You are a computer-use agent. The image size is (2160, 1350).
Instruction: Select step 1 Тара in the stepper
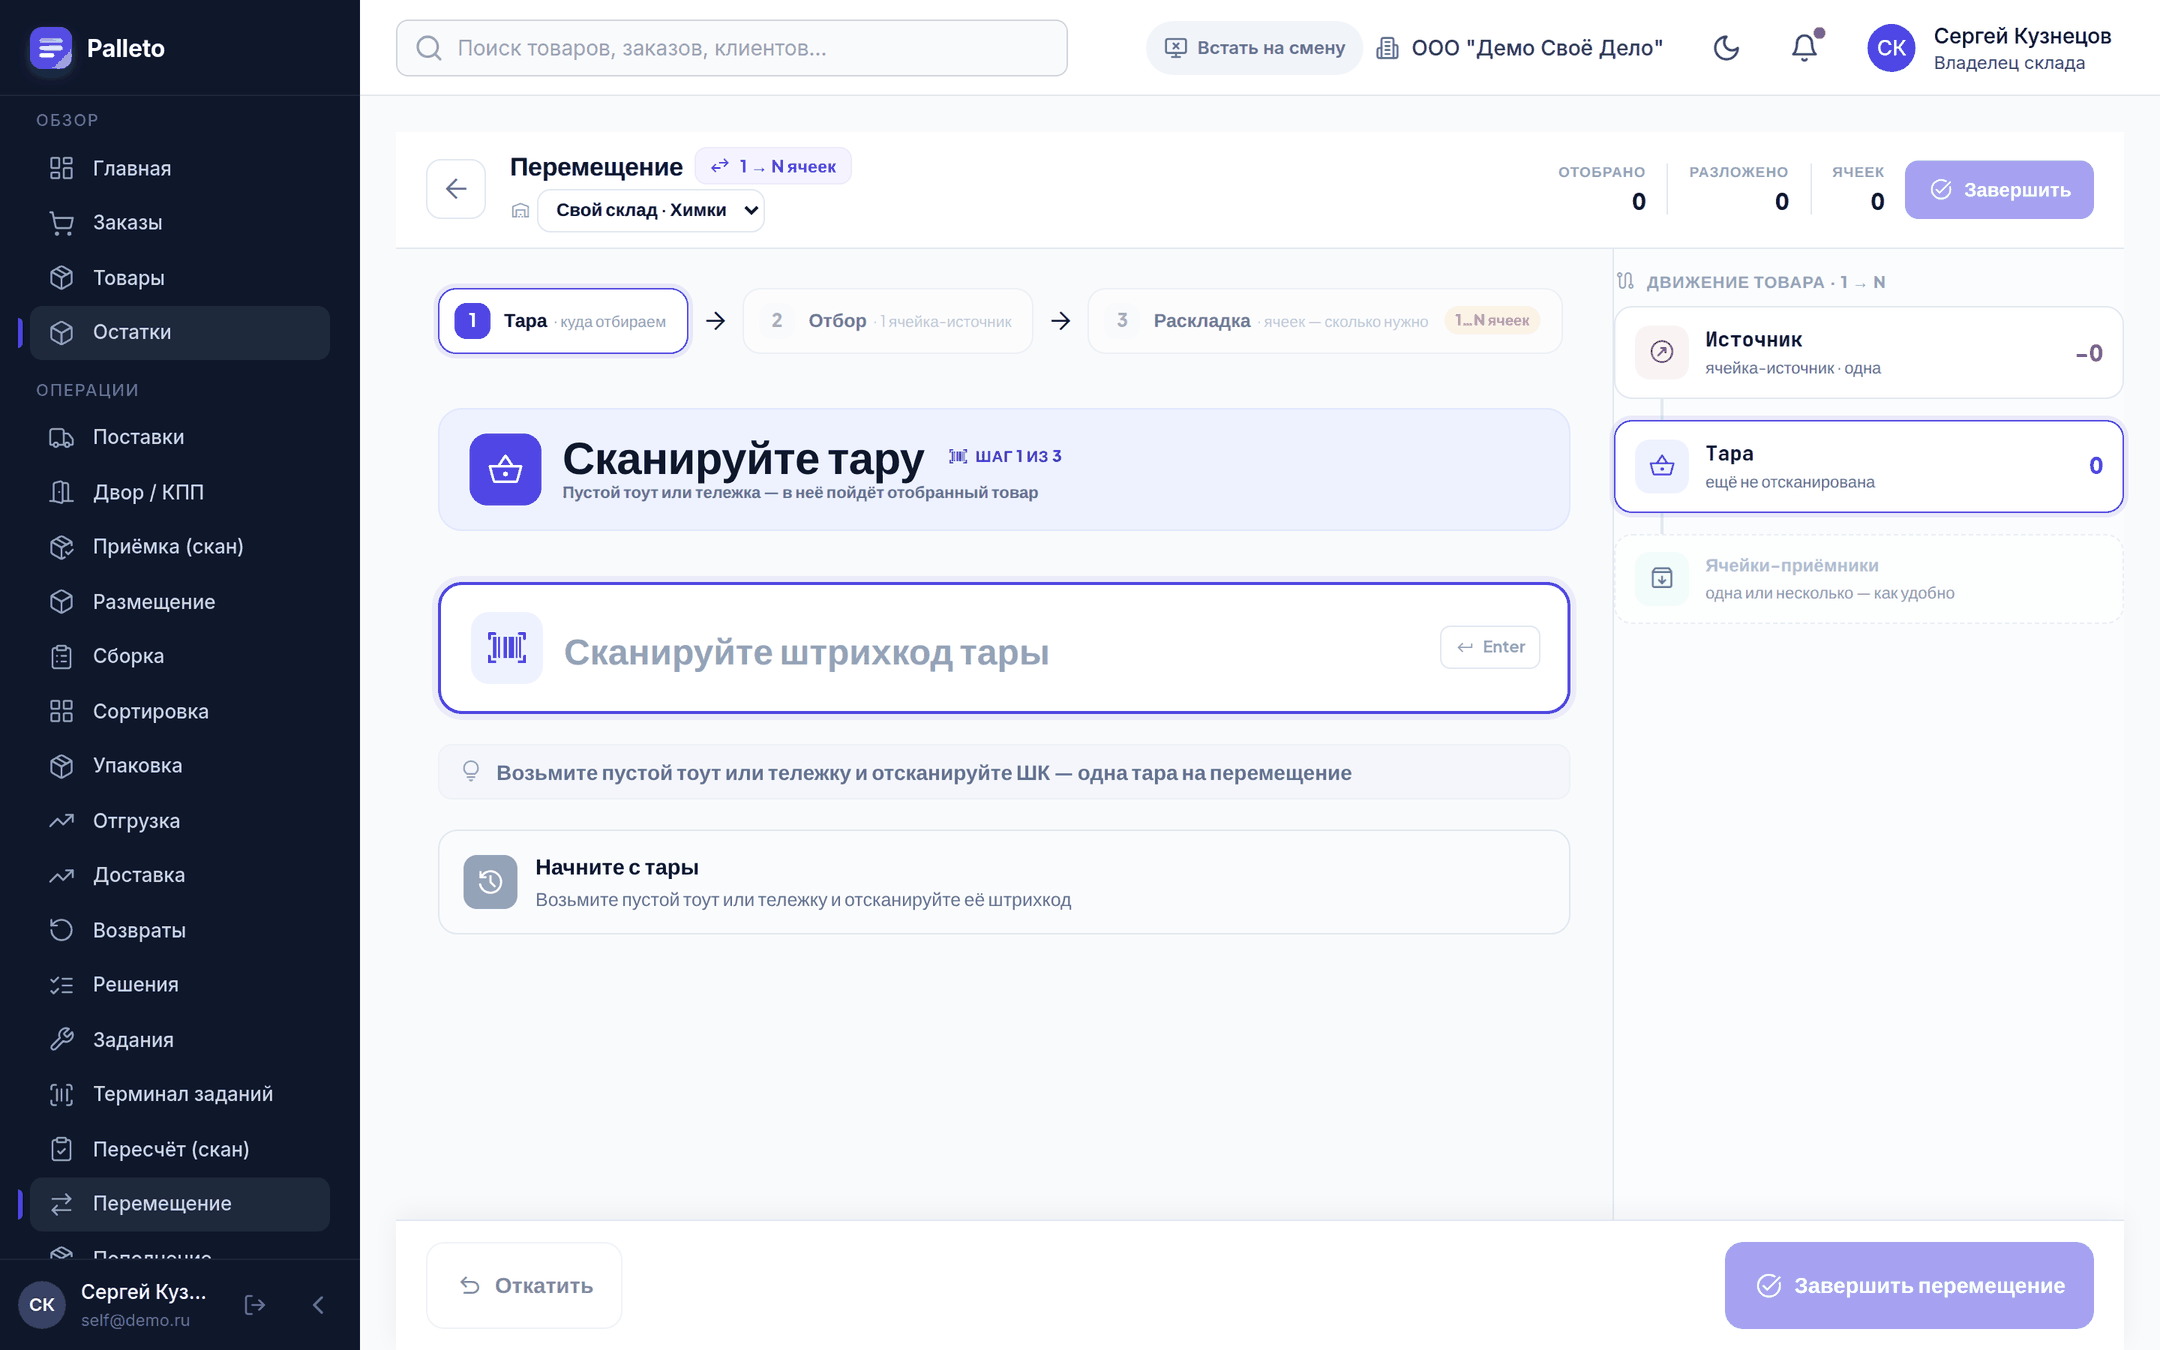click(x=563, y=321)
